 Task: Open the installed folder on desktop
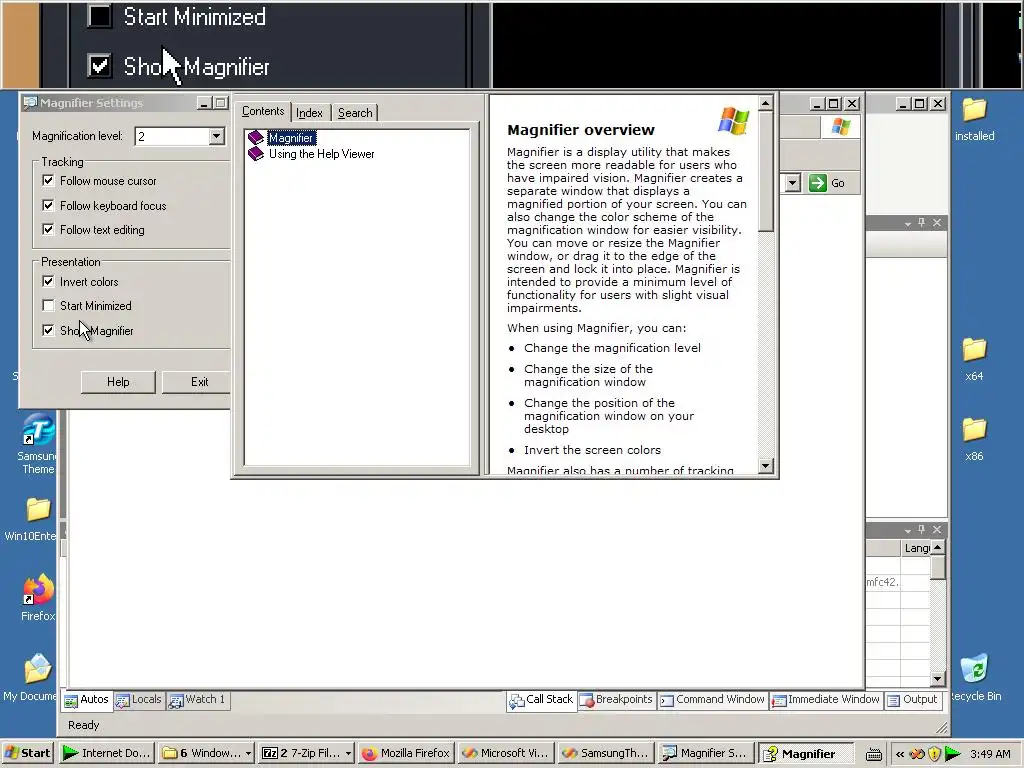(974, 119)
